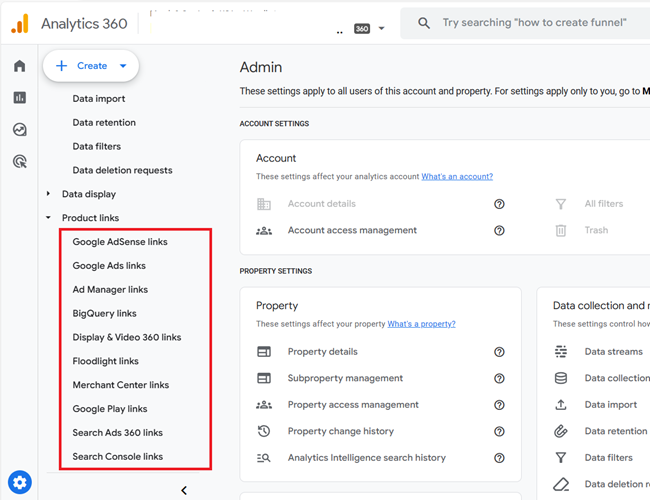The height and width of the screenshot is (500, 650).
Task: Open the Reports bar chart icon
Action: pos(19,97)
